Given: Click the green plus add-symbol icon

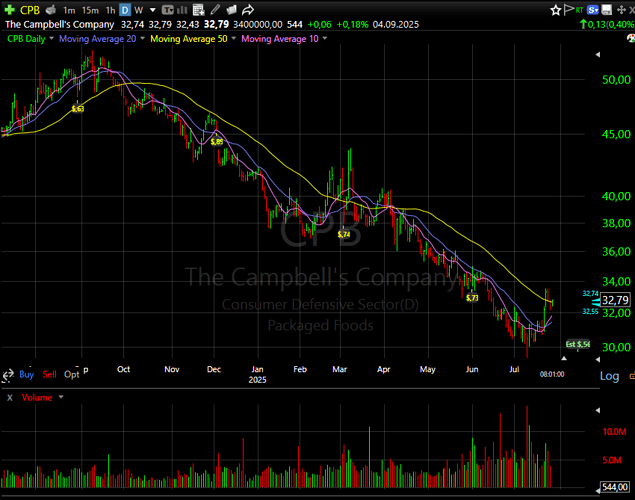Looking at the screenshot, I should [x=9, y=10].
